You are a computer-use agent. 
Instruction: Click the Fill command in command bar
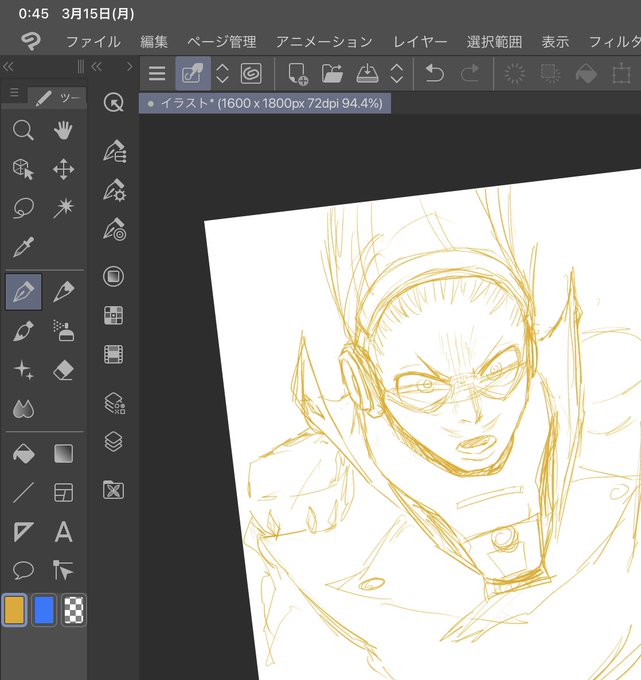tap(585, 74)
